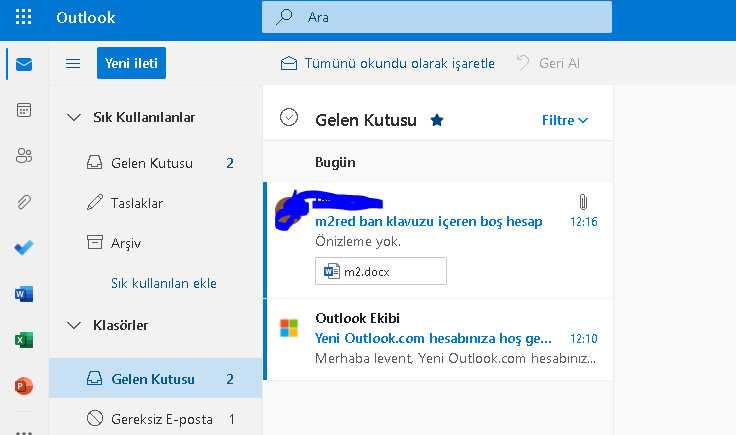This screenshot has height=435, width=736.
Task: Open Files paperclip icon in rail
Action: pyautogui.click(x=24, y=202)
